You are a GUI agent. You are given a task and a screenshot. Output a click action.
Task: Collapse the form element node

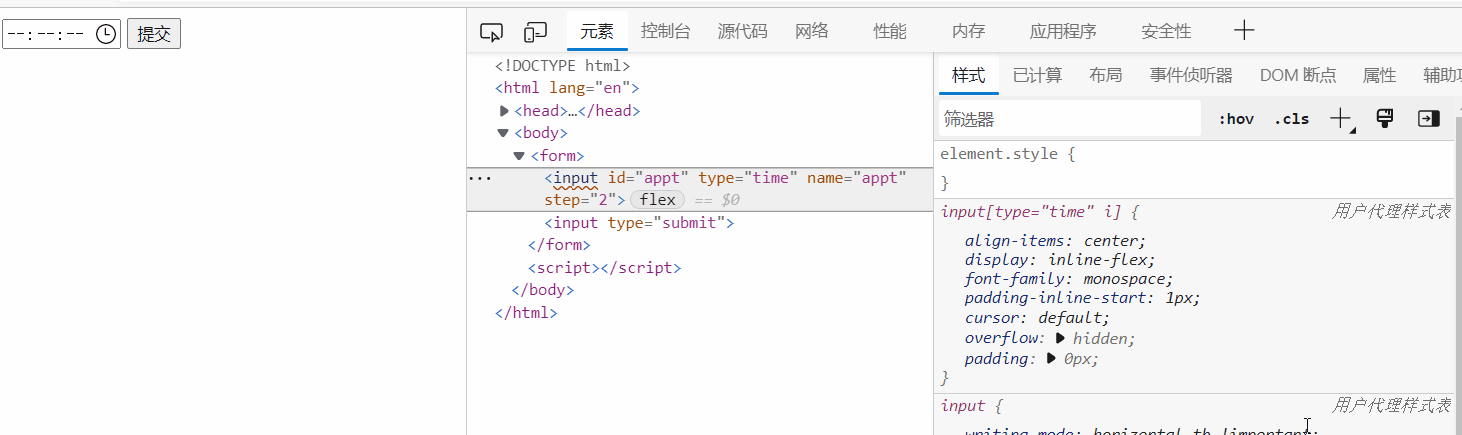[519, 156]
